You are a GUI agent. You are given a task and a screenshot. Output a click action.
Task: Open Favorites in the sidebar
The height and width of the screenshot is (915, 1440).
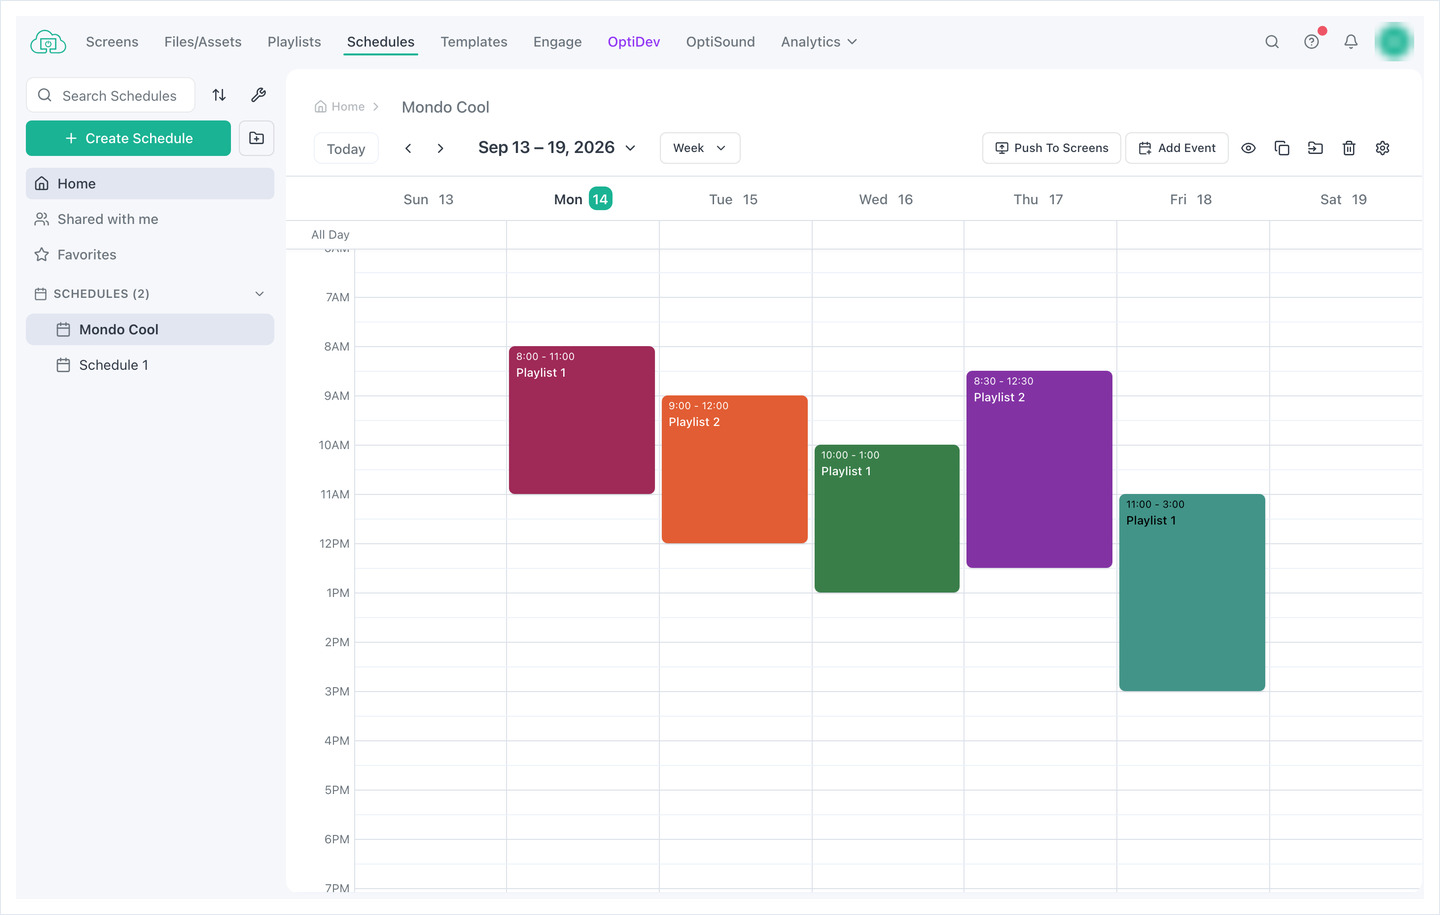click(150, 255)
